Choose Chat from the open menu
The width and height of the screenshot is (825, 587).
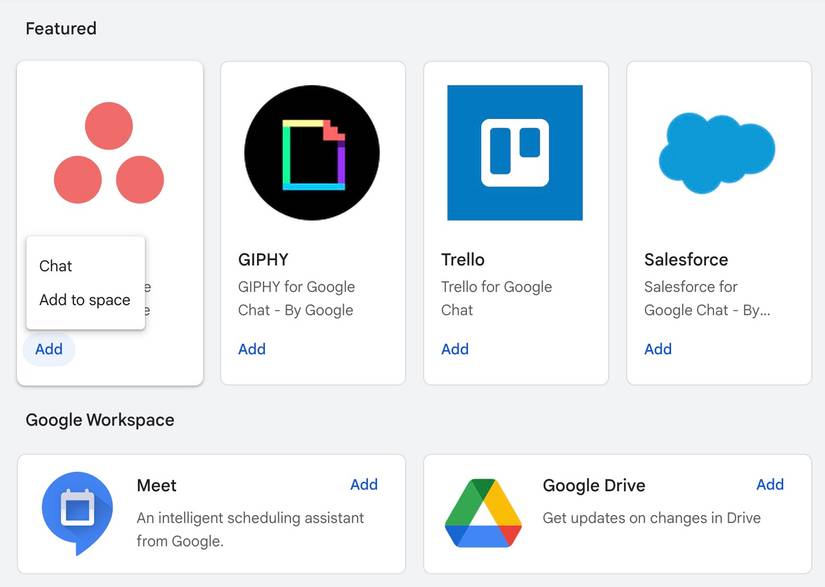pos(56,266)
